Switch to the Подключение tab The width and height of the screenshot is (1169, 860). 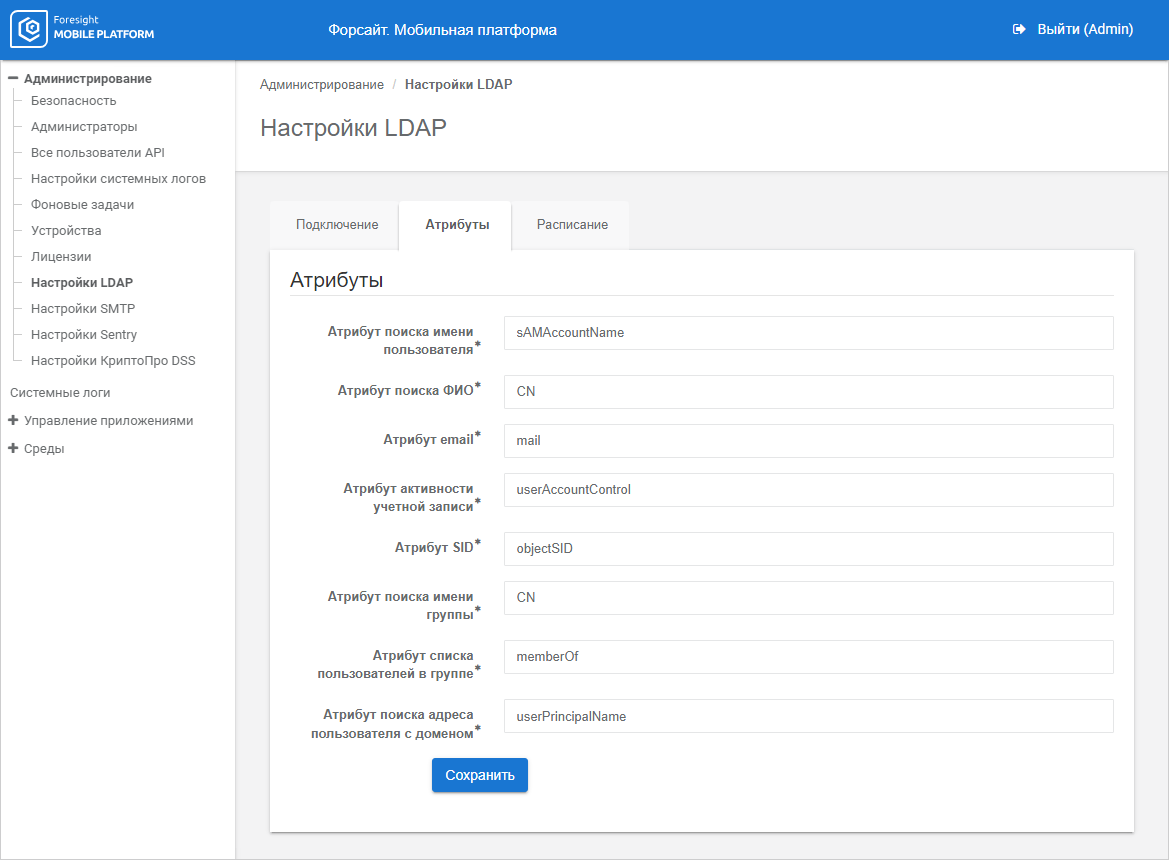[337, 225]
